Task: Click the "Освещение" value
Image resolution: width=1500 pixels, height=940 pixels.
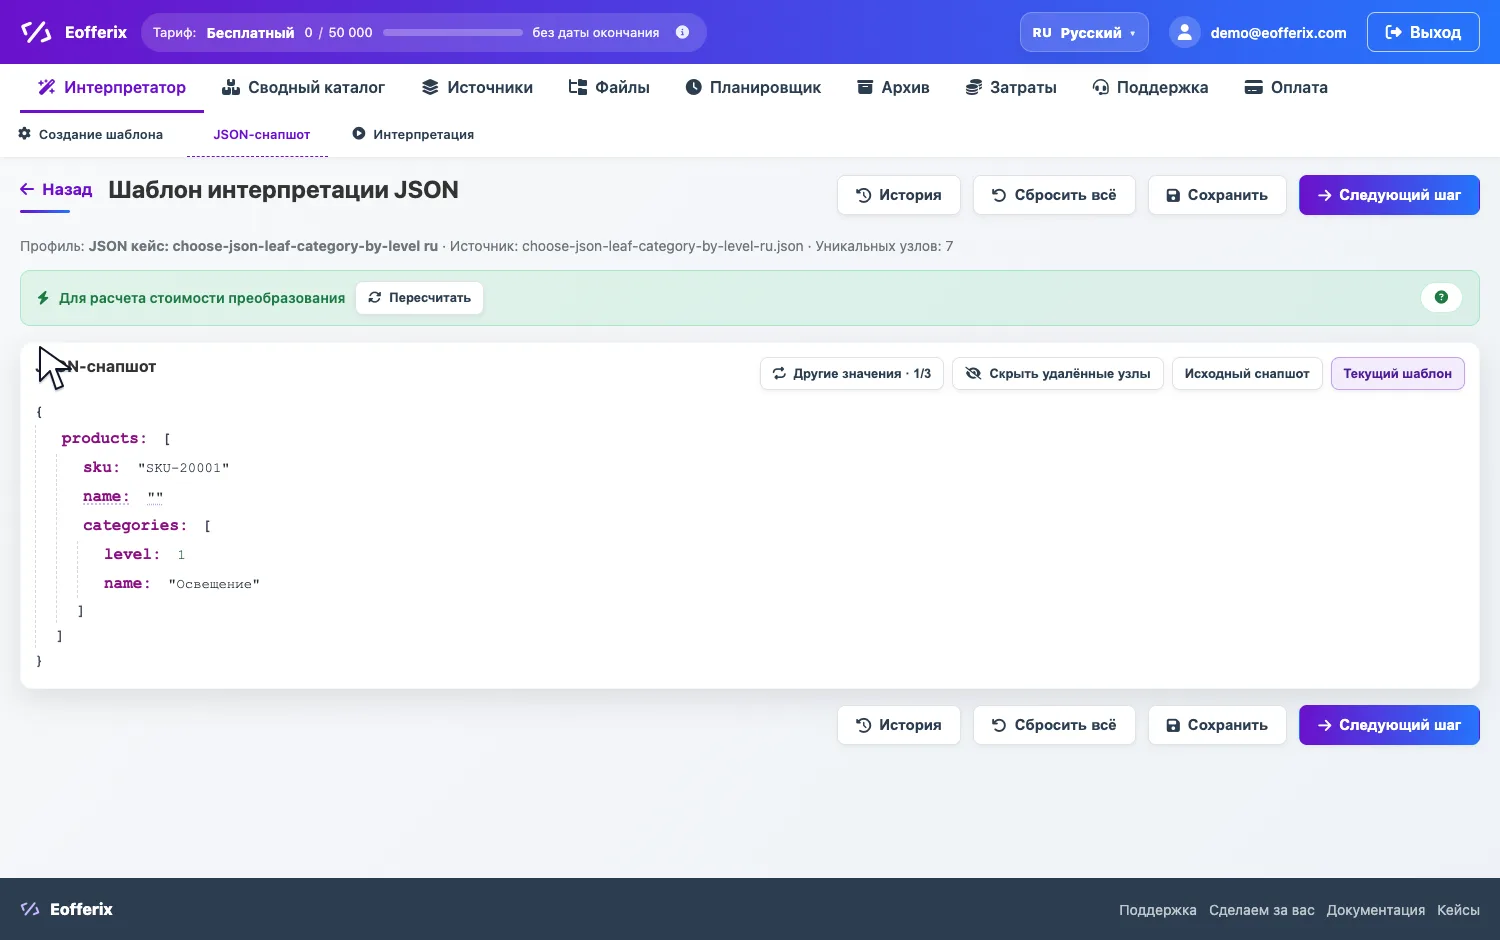Action: pyautogui.click(x=214, y=584)
